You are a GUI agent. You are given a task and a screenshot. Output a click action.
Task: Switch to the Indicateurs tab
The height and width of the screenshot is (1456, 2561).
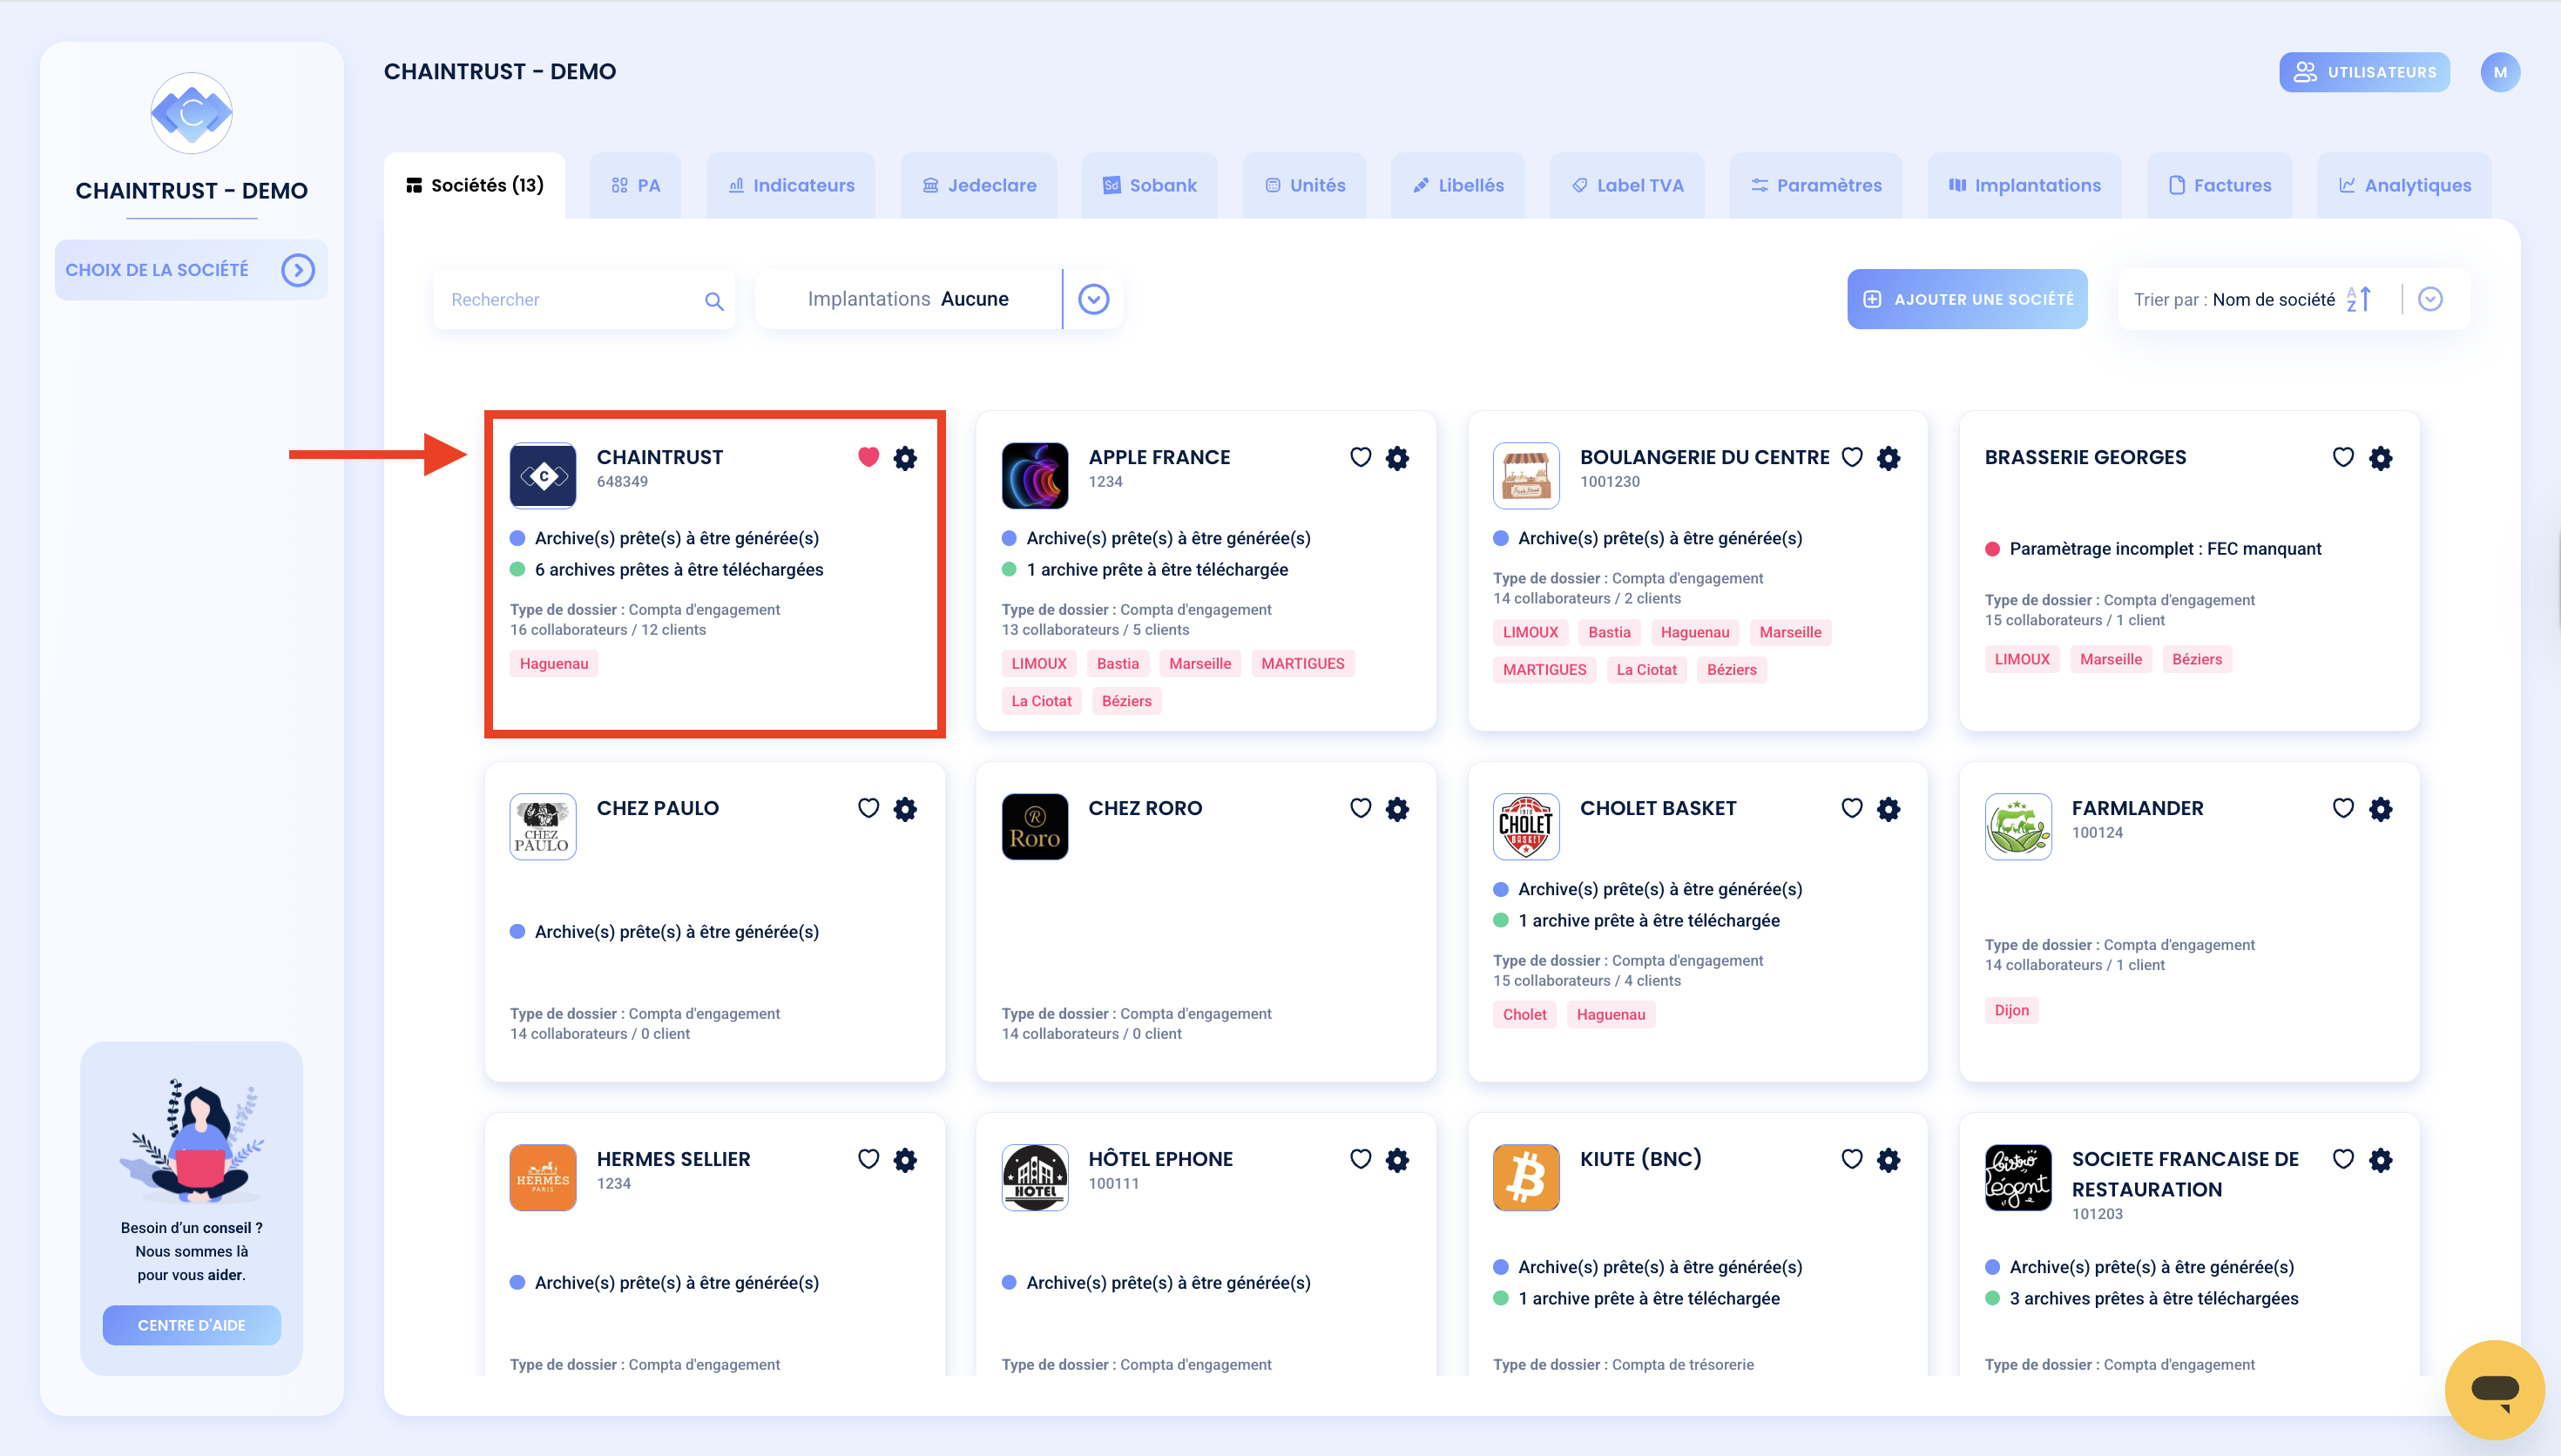[791, 185]
